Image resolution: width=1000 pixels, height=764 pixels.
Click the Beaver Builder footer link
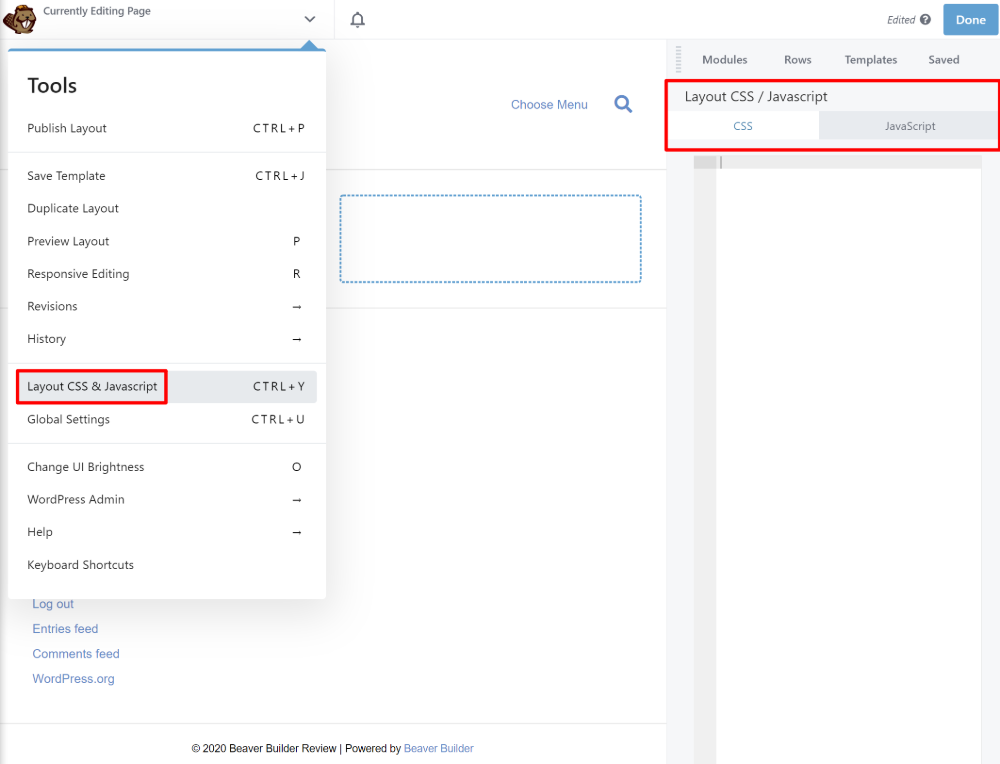tap(439, 748)
